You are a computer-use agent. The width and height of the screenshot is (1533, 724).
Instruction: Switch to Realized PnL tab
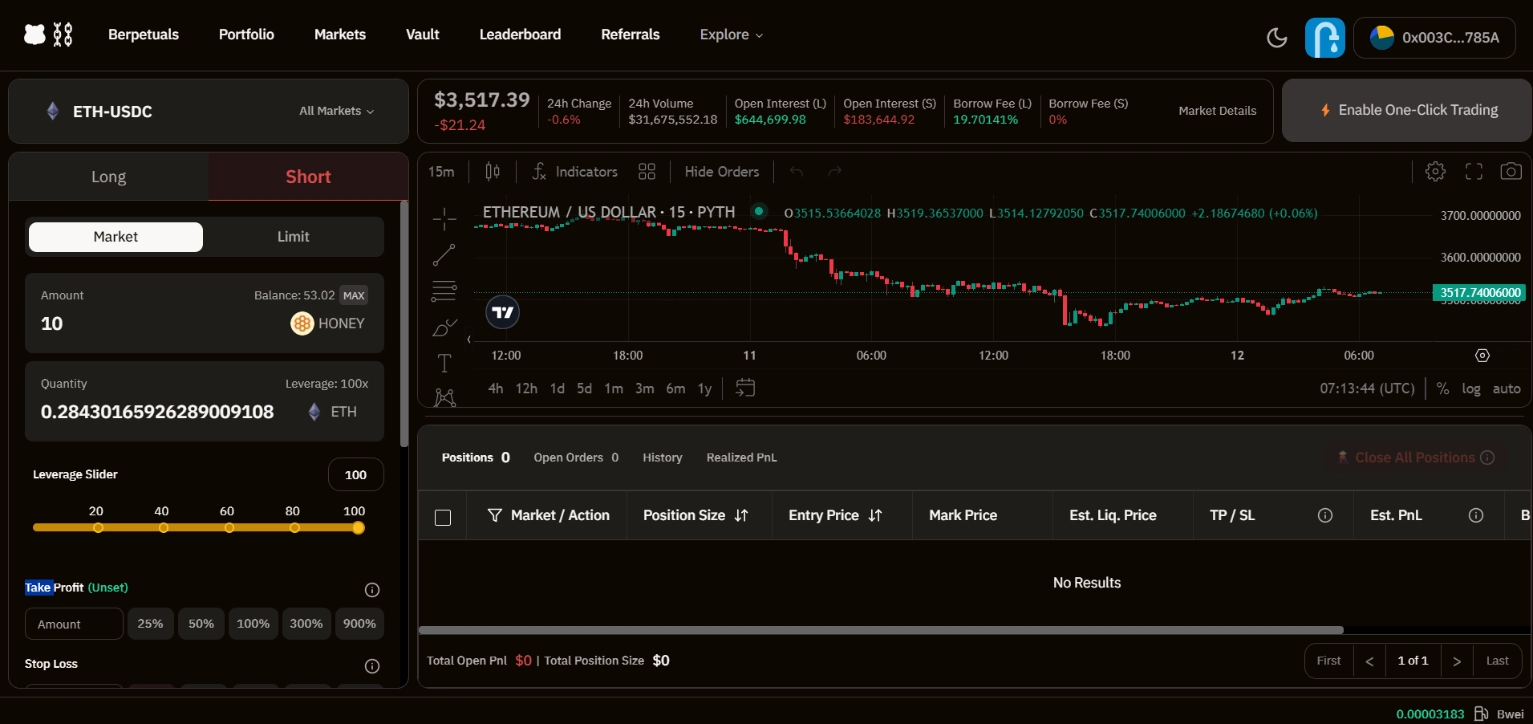(742, 458)
